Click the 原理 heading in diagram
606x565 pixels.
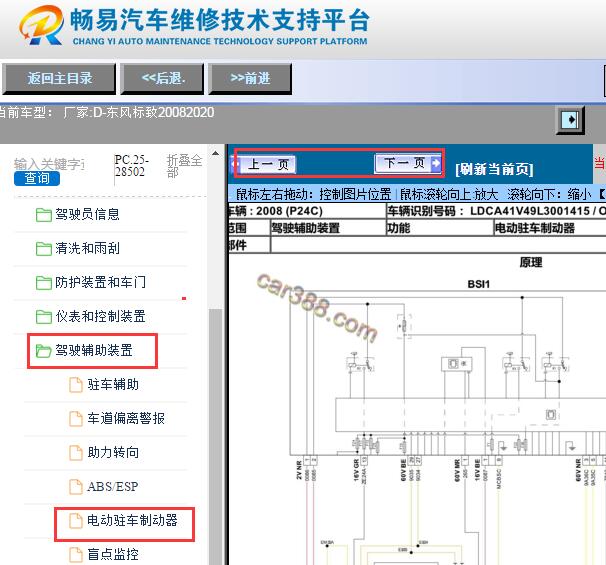531,262
